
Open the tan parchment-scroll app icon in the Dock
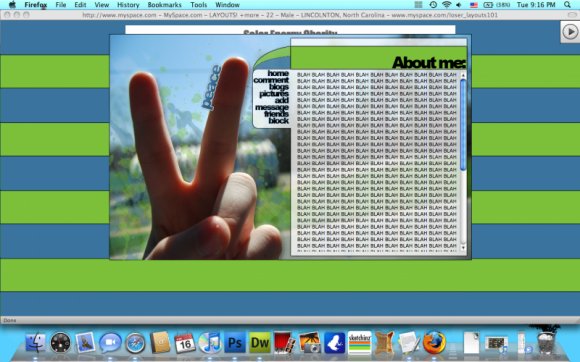384,343
